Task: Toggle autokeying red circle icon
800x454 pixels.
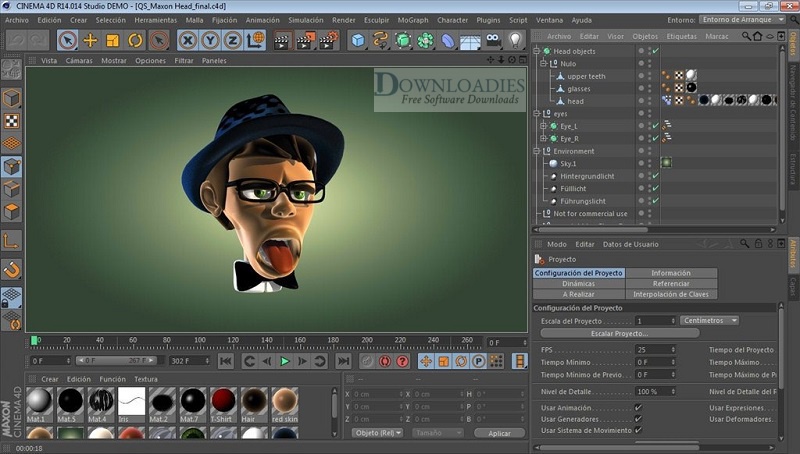Action: point(385,361)
